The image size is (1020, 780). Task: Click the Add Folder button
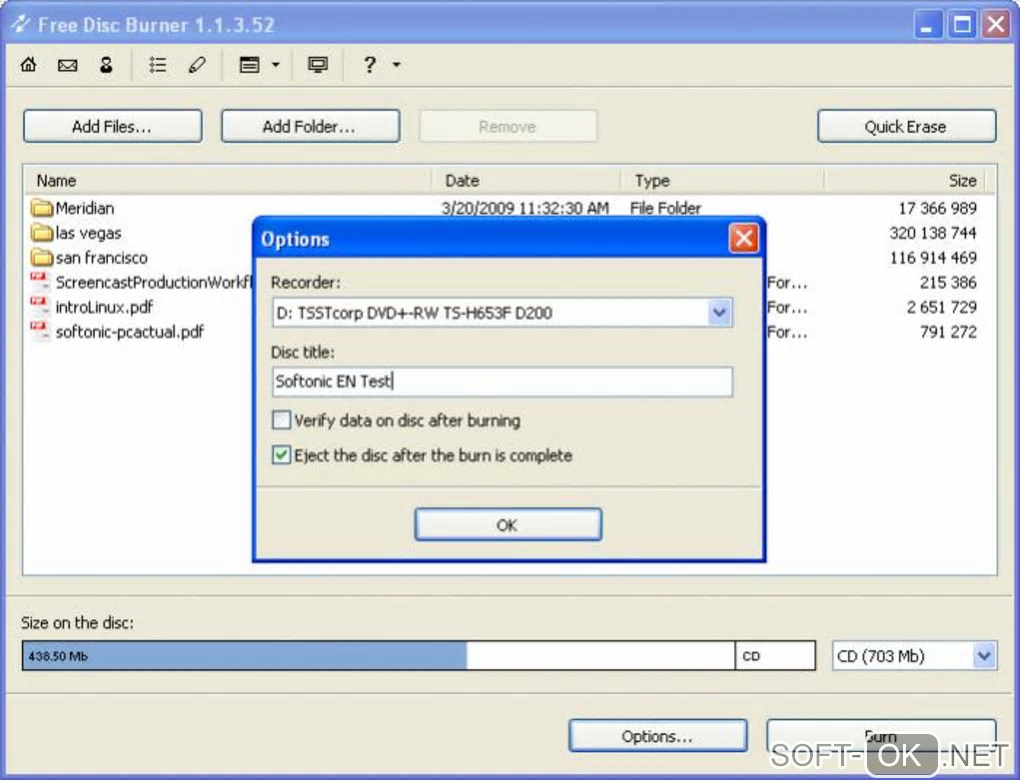(x=310, y=126)
